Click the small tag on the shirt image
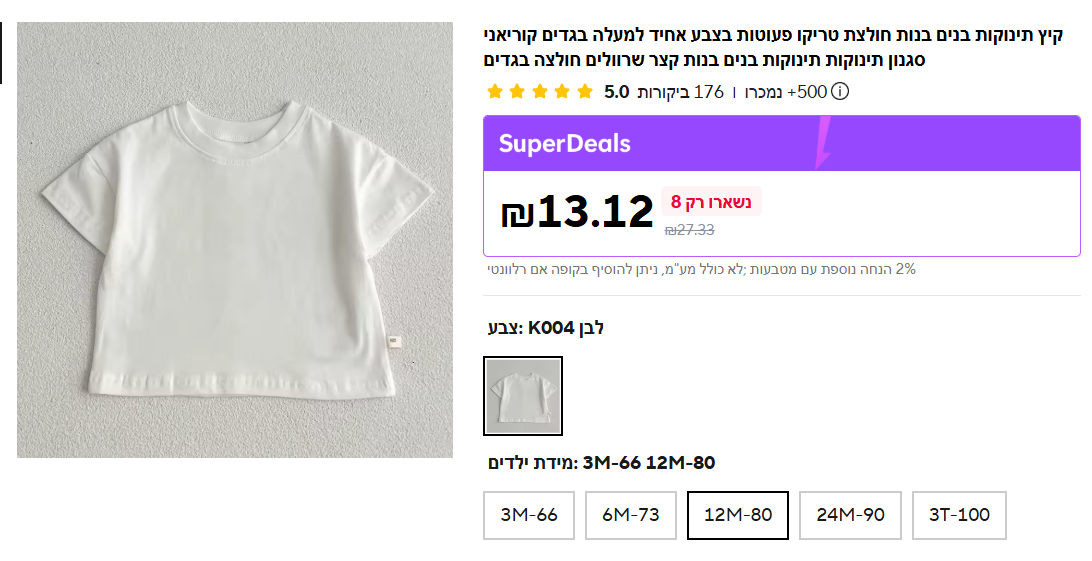The image size is (1092, 561). (x=394, y=341)
